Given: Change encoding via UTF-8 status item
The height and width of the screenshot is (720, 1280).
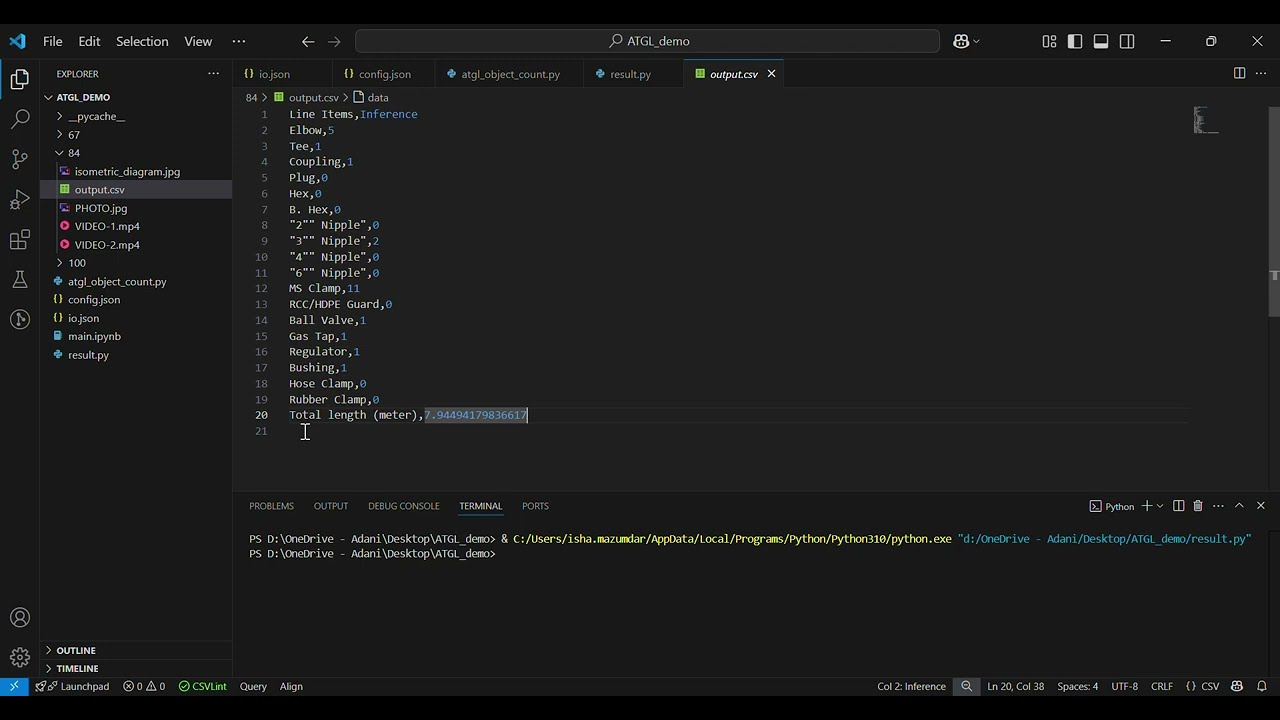Looking at the screenshot, I should pyautogui.click(x=1124, y=686).
